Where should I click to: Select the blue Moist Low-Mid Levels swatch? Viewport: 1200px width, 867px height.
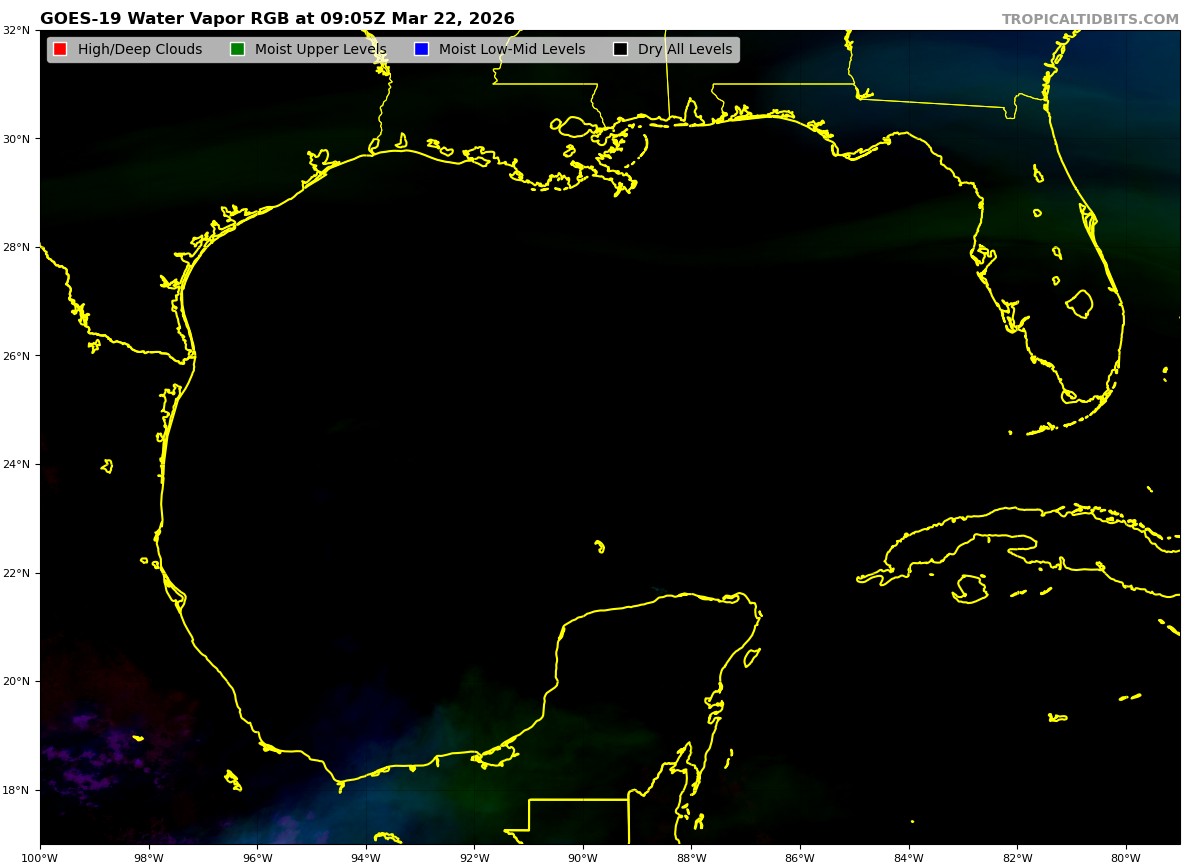point(421,50)
